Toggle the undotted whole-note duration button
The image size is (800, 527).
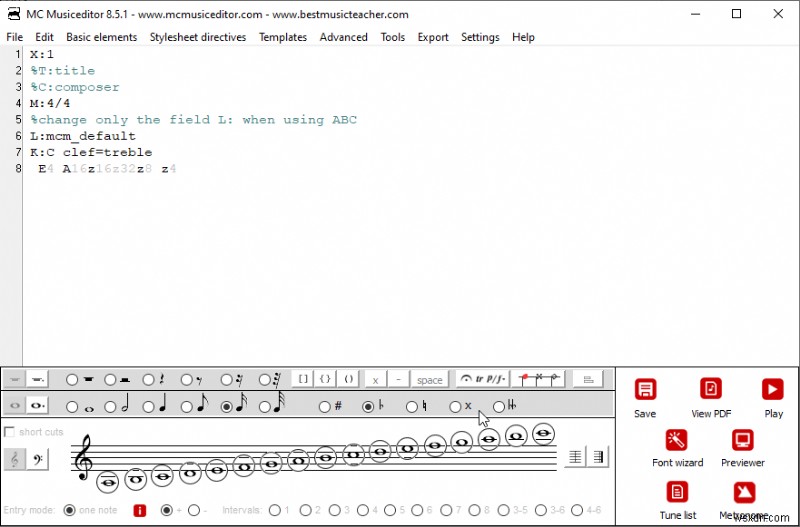(14, 406)
